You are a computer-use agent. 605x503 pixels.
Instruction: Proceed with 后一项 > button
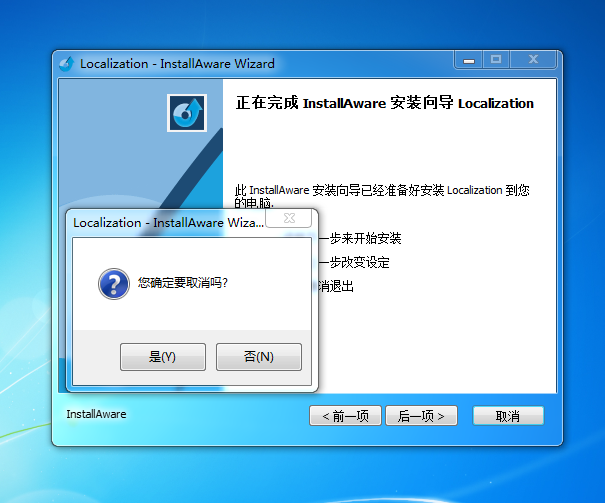point(421,416)
